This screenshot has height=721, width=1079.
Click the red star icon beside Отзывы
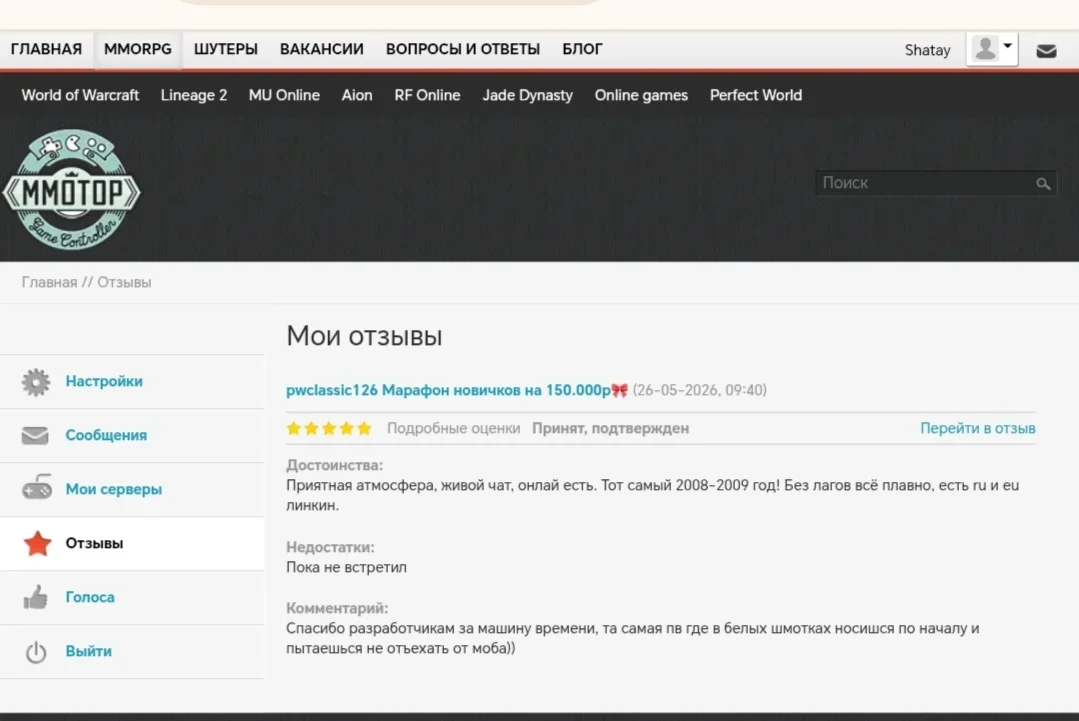[37, 544]
